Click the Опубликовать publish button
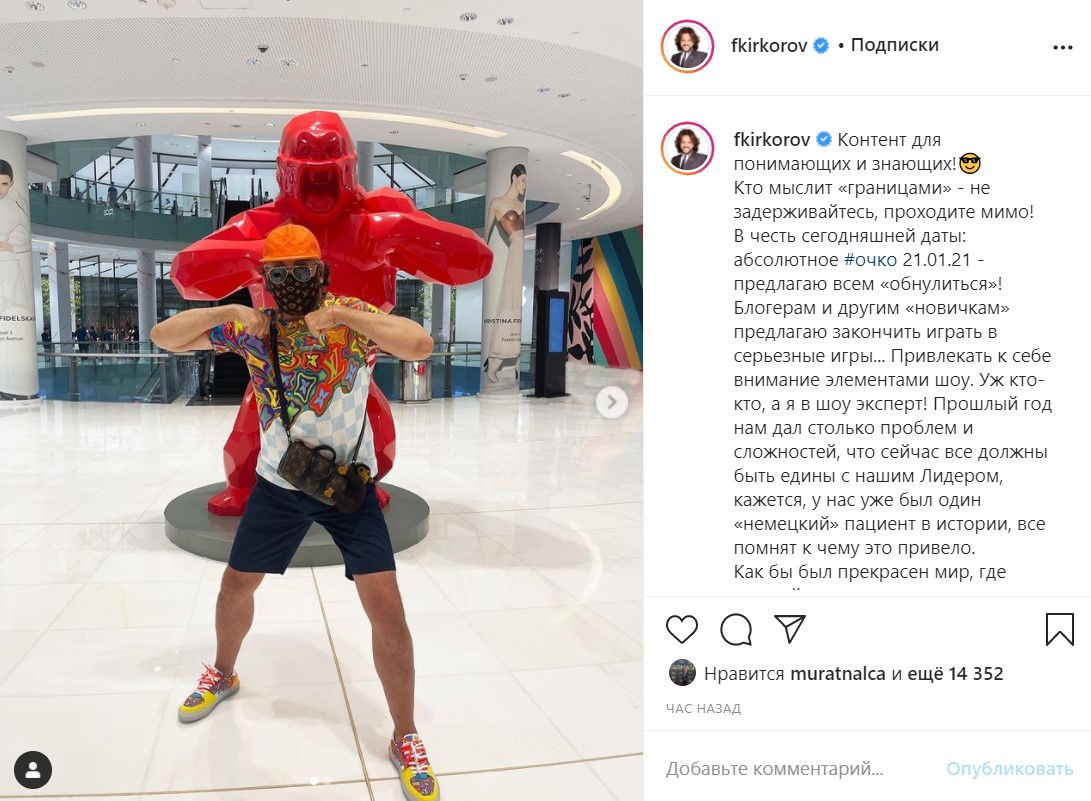The width and height of the screenshot is (1091, 801). click(1010, 768)
